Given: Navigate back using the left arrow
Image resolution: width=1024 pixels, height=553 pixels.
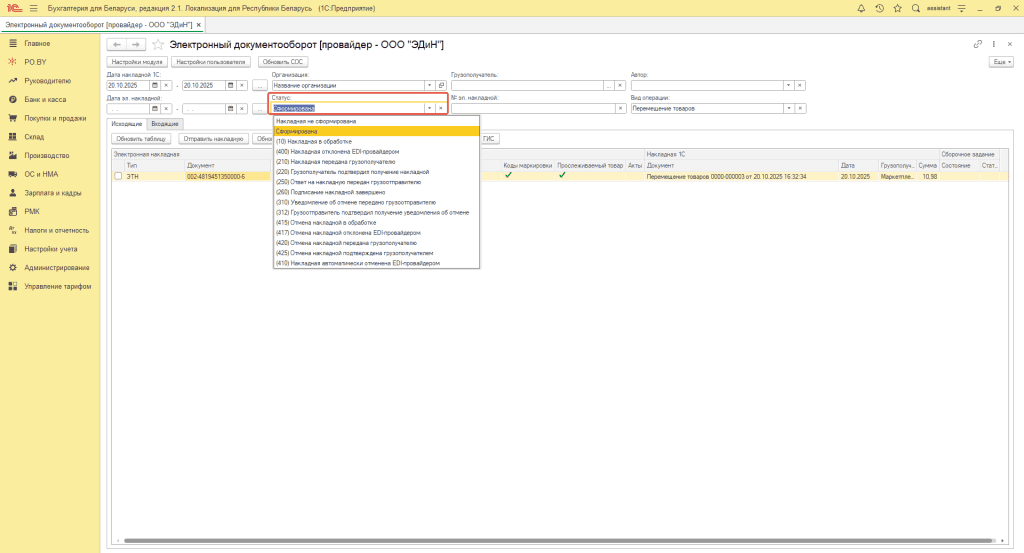Looking at the screenshot, I should pos(116,45).
